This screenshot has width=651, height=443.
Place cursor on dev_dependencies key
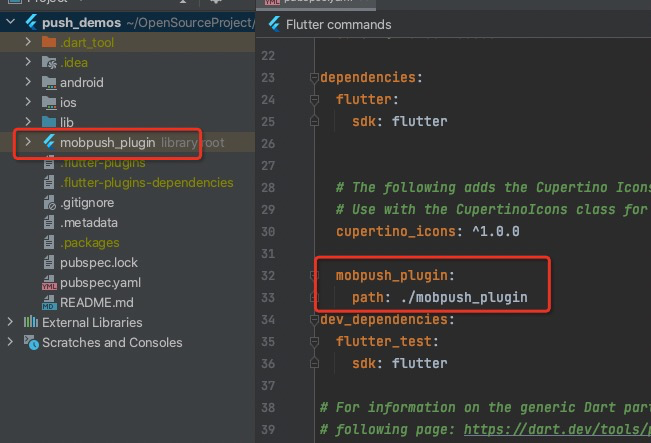click(384, 319)
